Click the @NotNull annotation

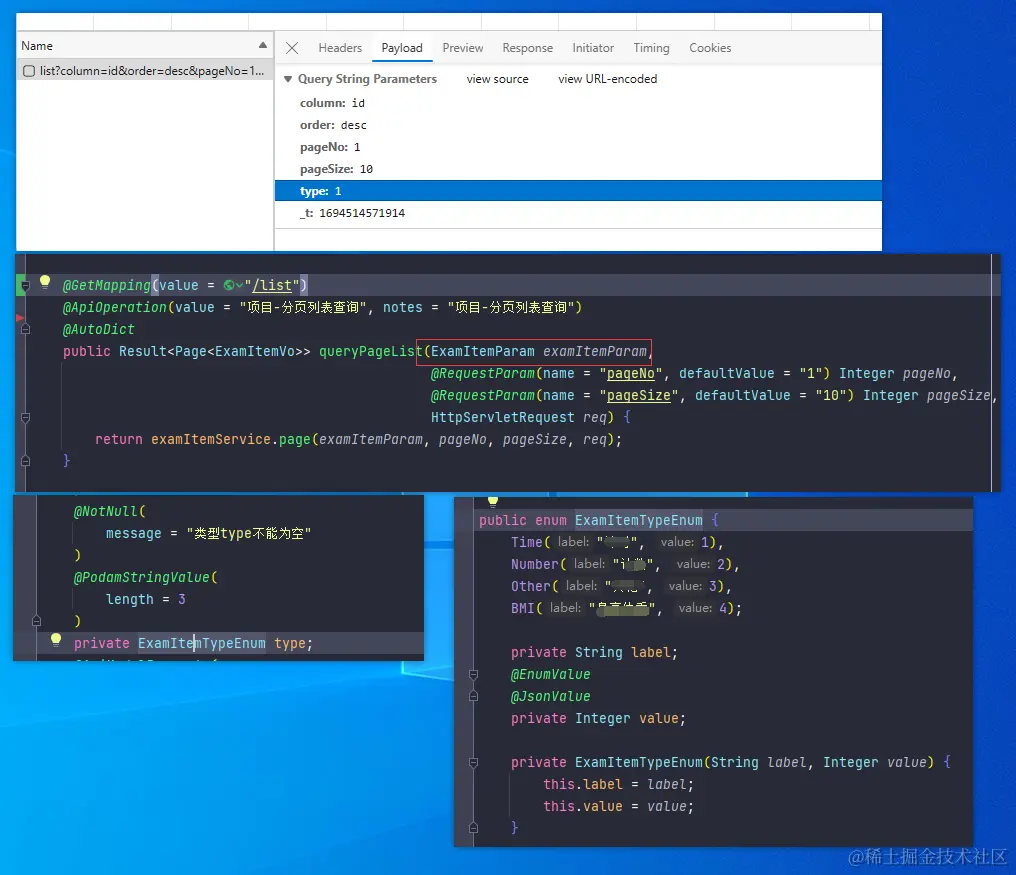pyautogui.click(x=106, y=511)
